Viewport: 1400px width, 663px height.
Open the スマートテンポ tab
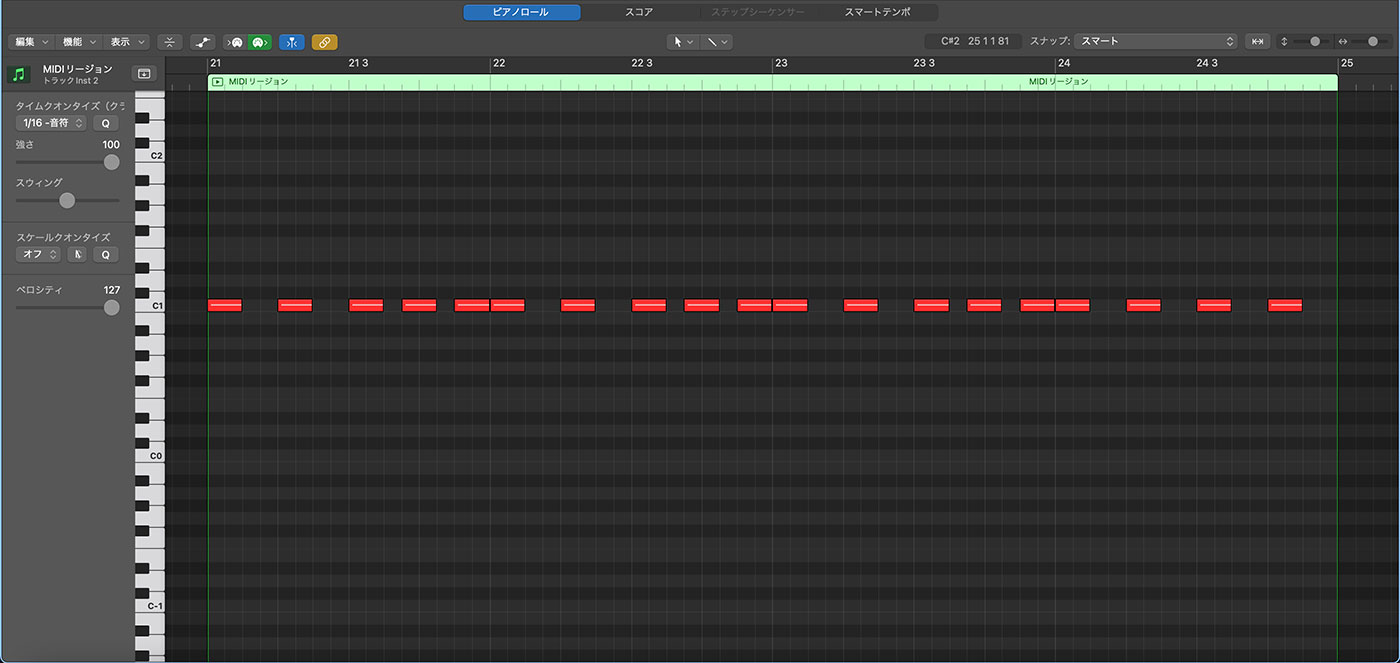(877, 12)
